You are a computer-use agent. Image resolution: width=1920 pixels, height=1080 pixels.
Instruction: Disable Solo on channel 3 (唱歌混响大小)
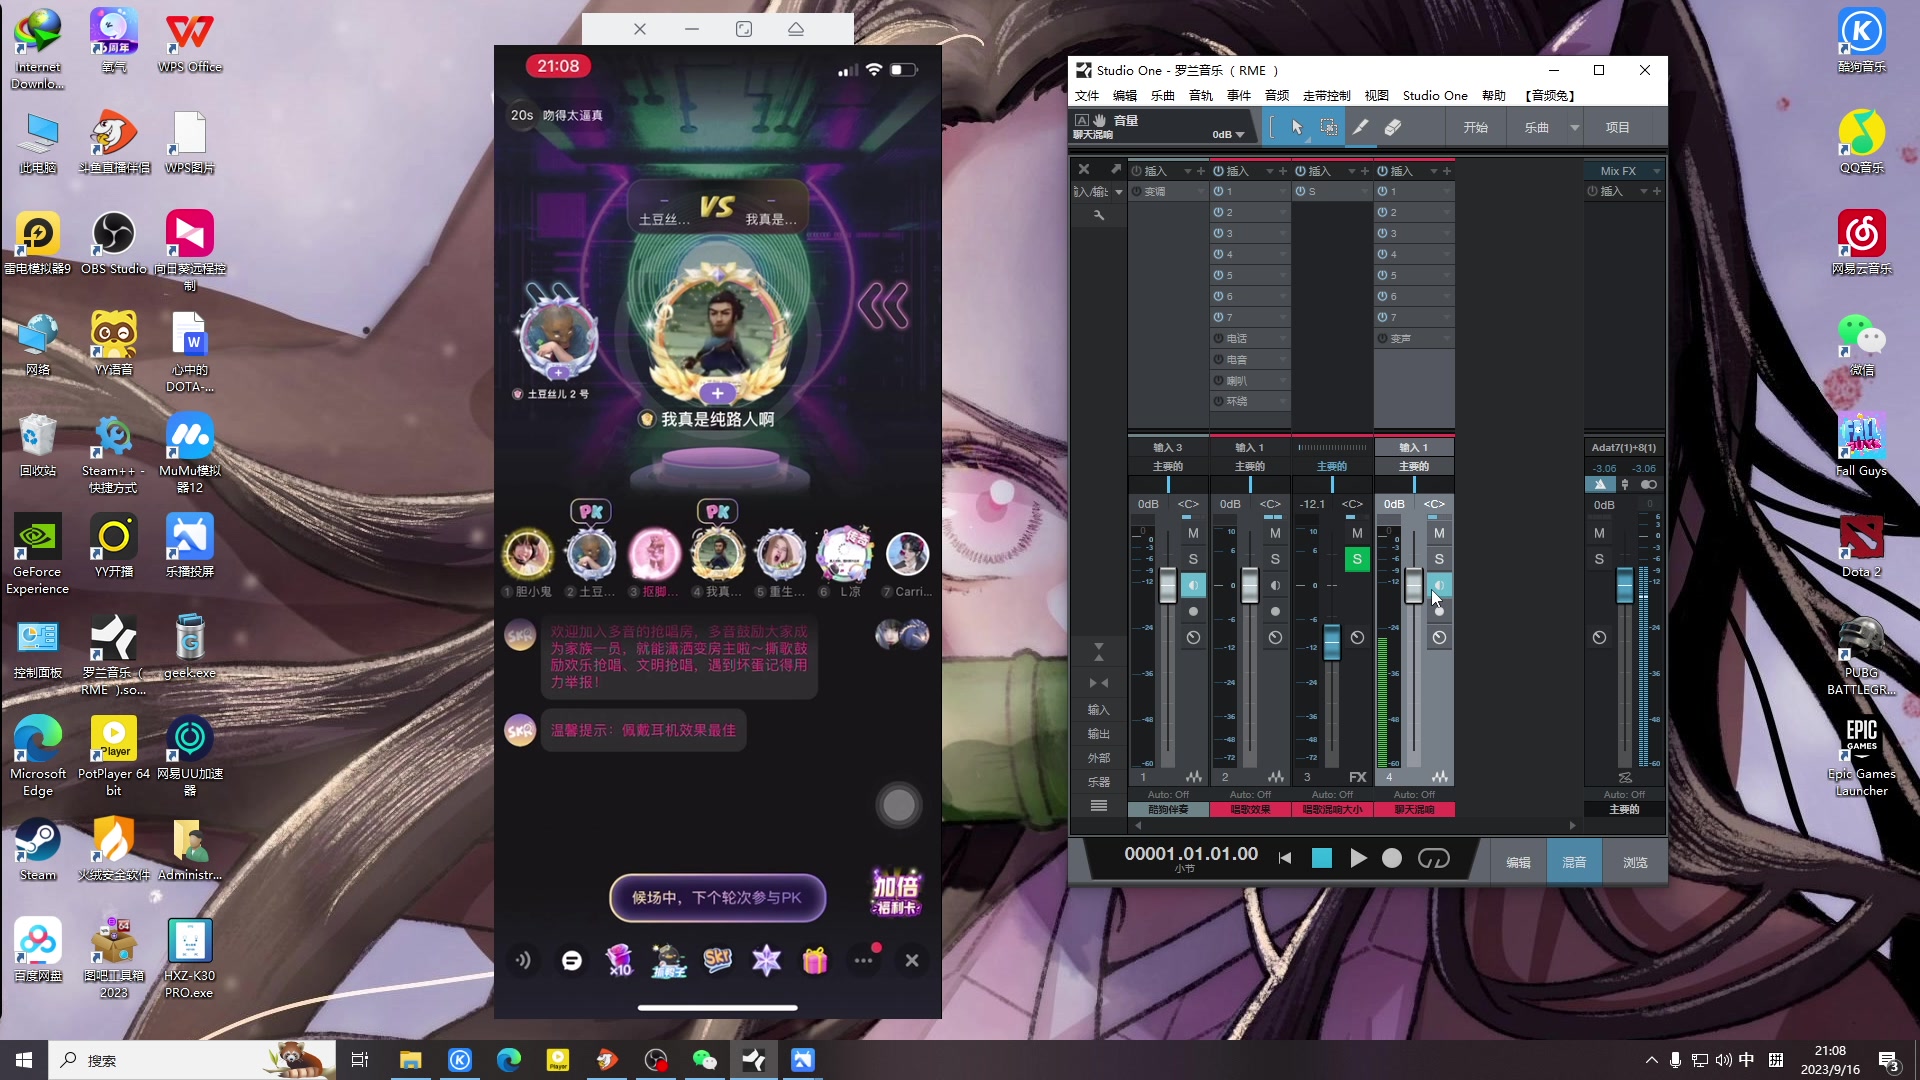click(1356, 559)
